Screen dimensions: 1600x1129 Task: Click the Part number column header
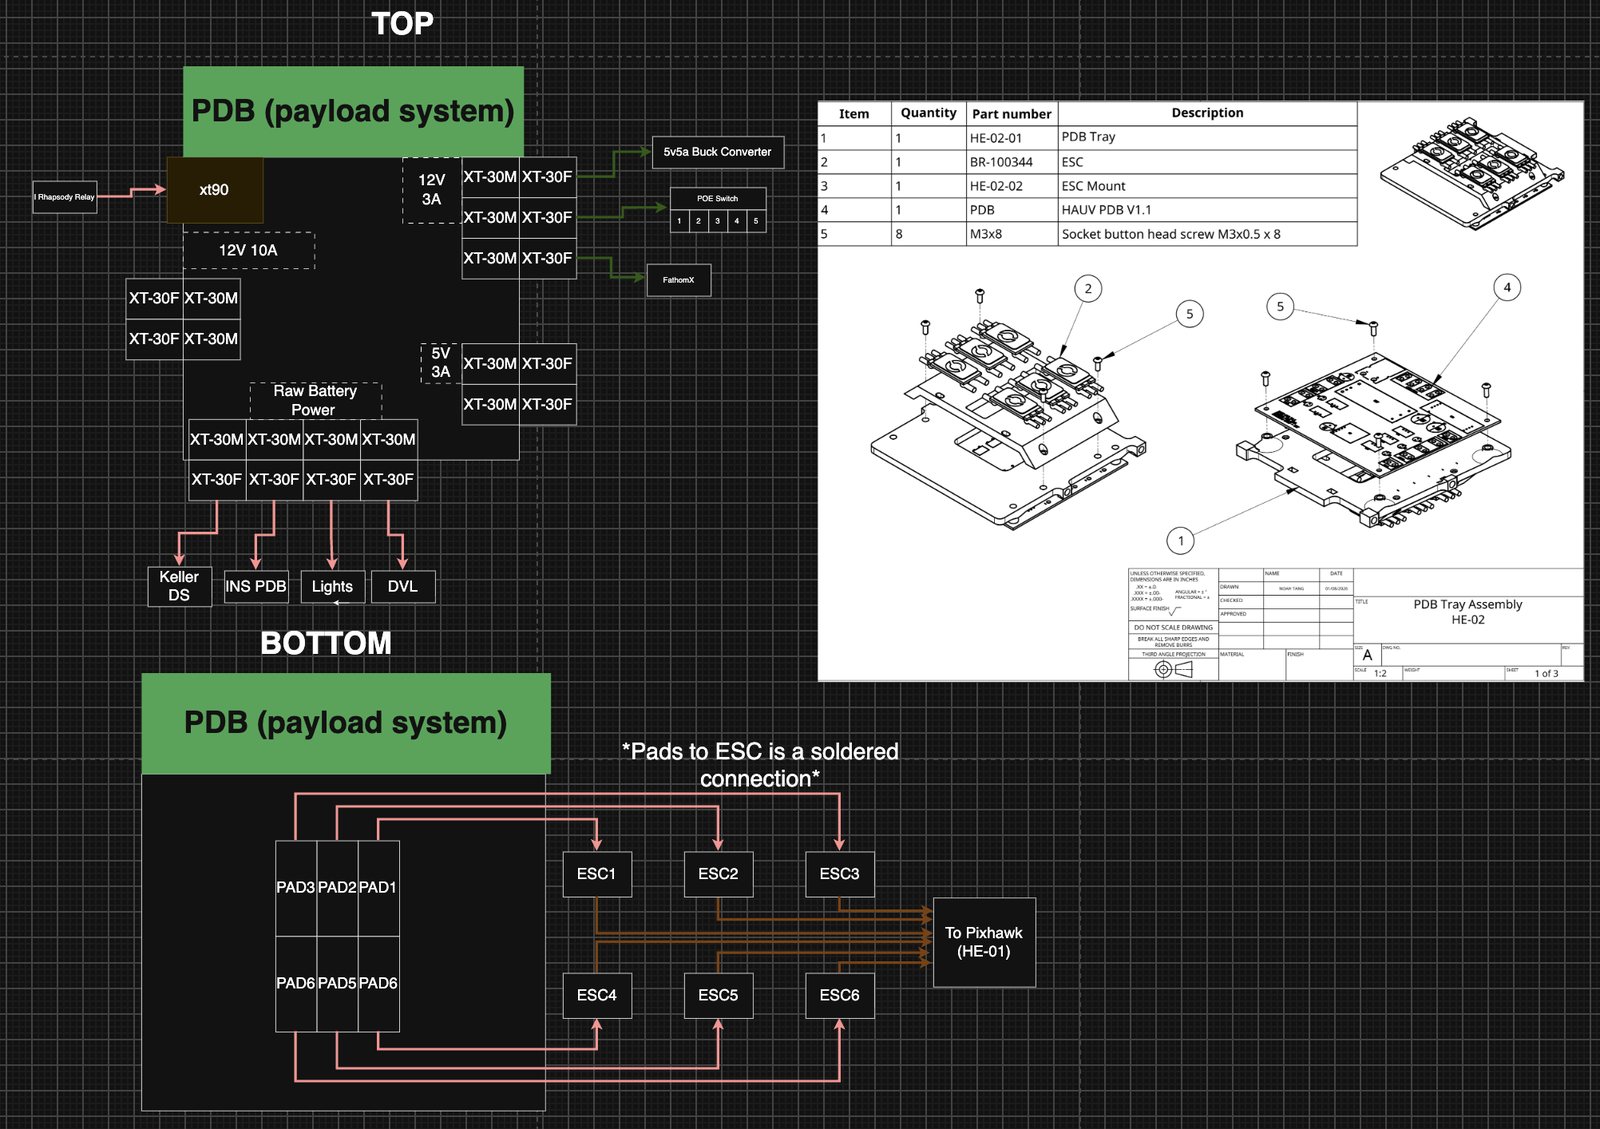(x=1011, y=114)
